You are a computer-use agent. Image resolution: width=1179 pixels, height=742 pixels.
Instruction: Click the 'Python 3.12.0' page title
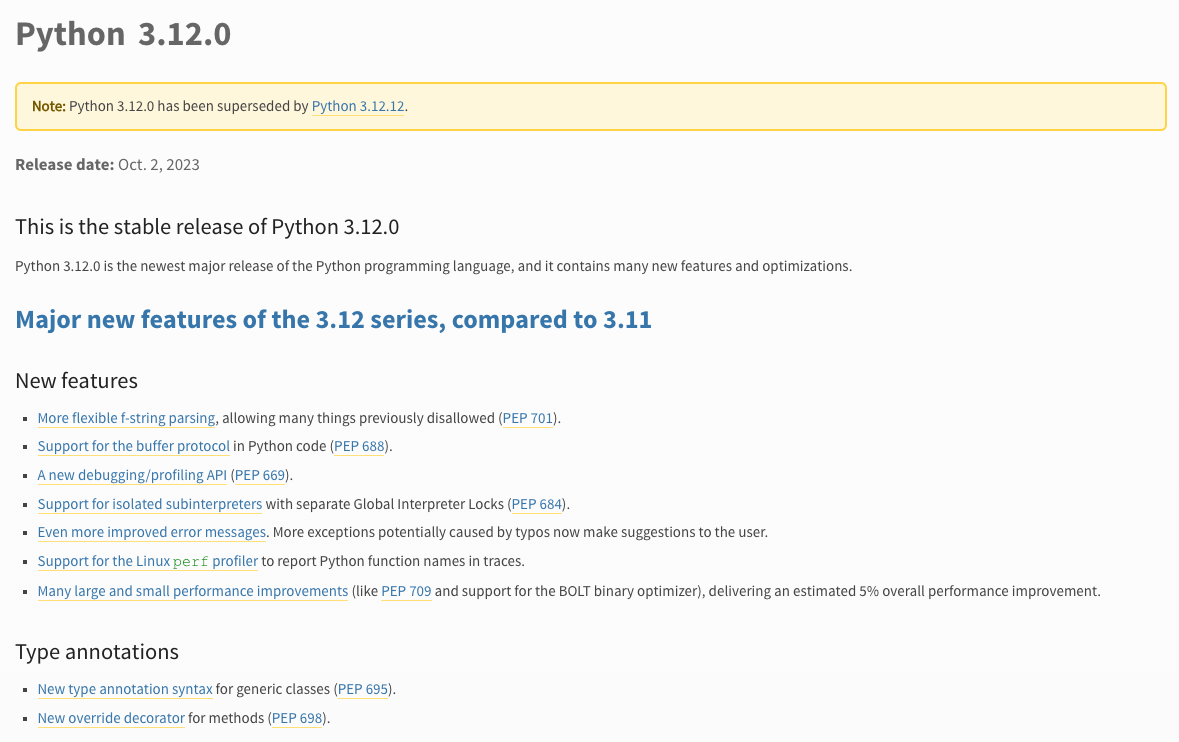(123, 34)
